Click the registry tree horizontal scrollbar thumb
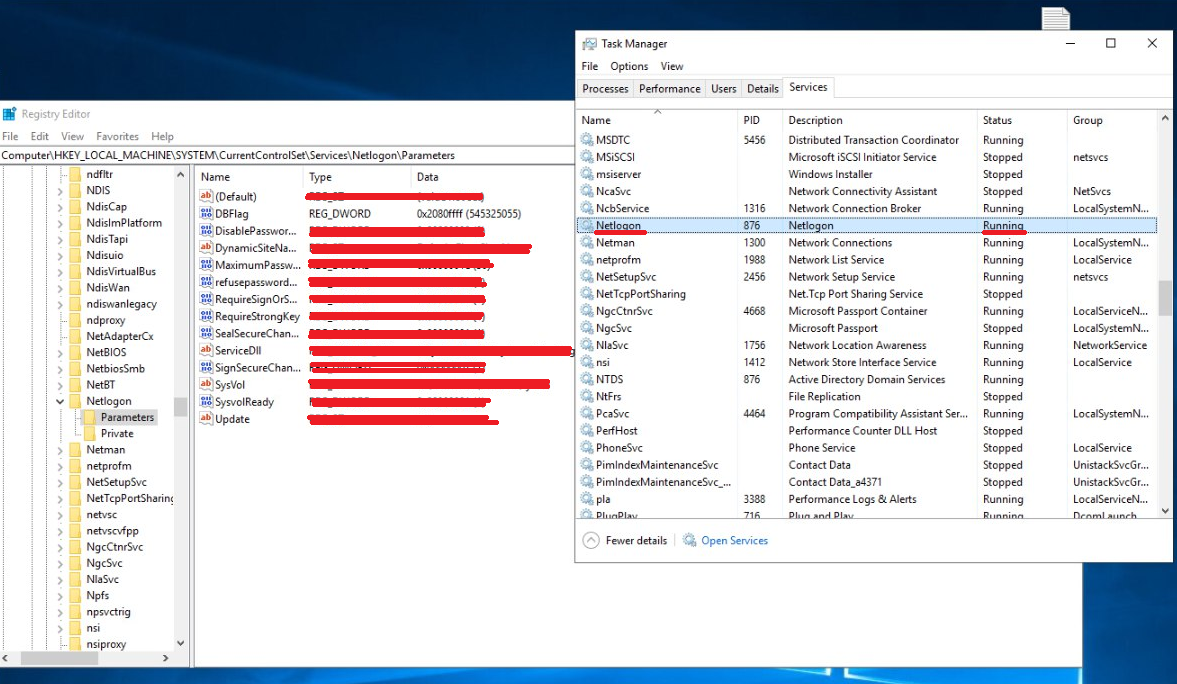 click(59, 658)
